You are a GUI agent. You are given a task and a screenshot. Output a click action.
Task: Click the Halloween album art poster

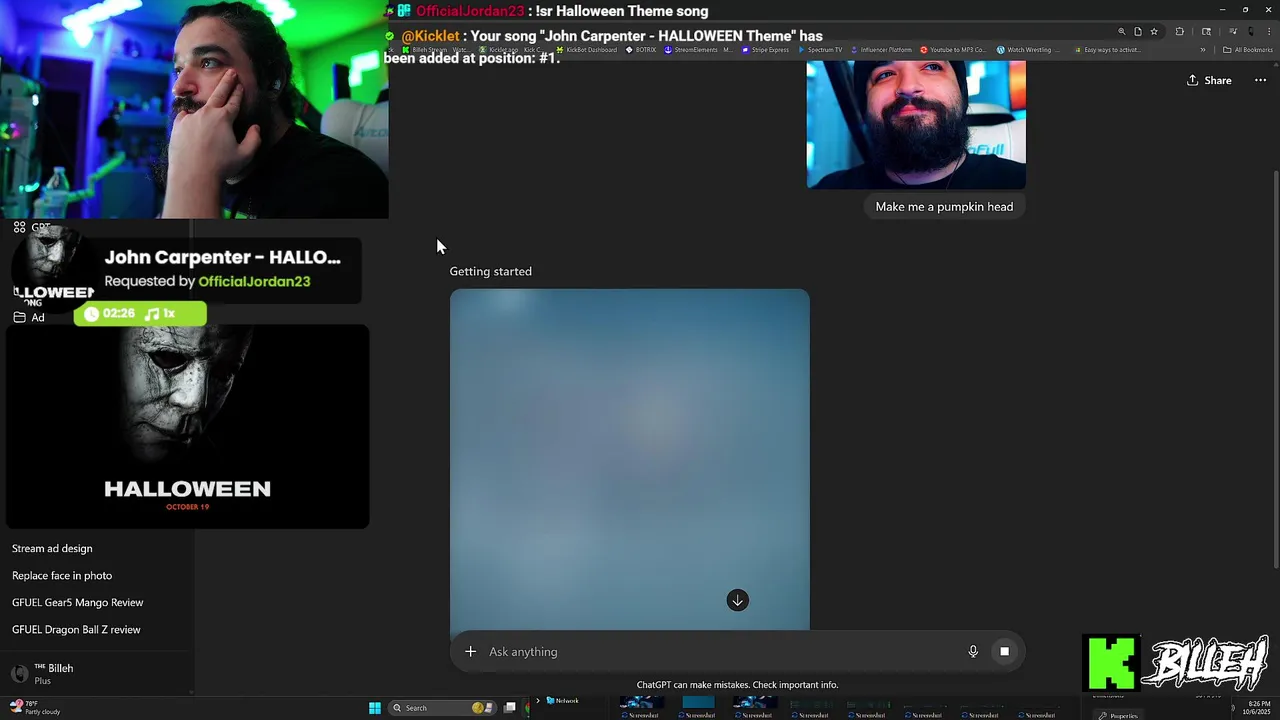[x=188, y=426]
